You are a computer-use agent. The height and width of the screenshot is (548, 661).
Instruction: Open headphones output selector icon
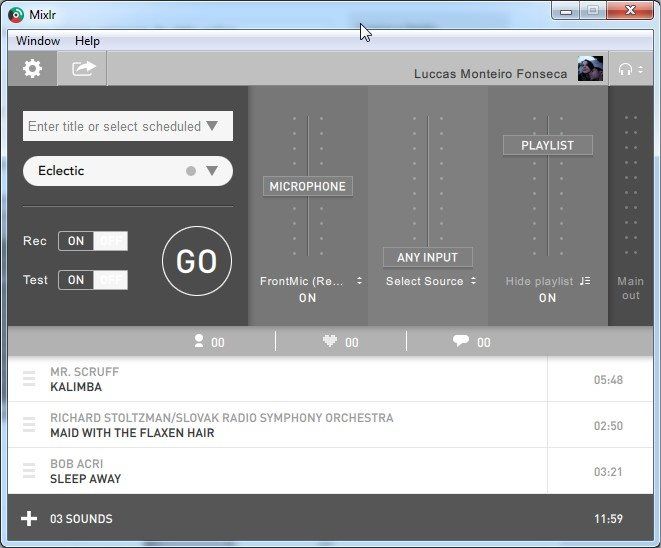(x=630, y=69)
